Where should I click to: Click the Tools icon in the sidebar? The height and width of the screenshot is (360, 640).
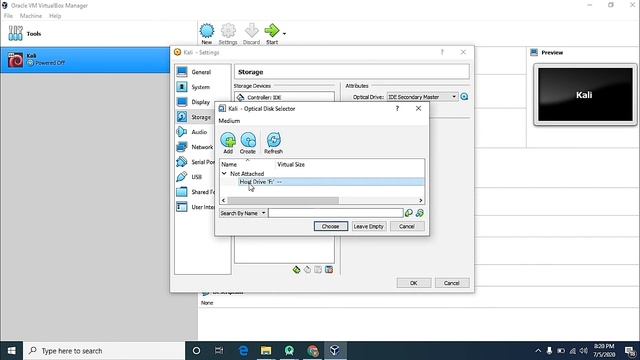click(16, 33)
